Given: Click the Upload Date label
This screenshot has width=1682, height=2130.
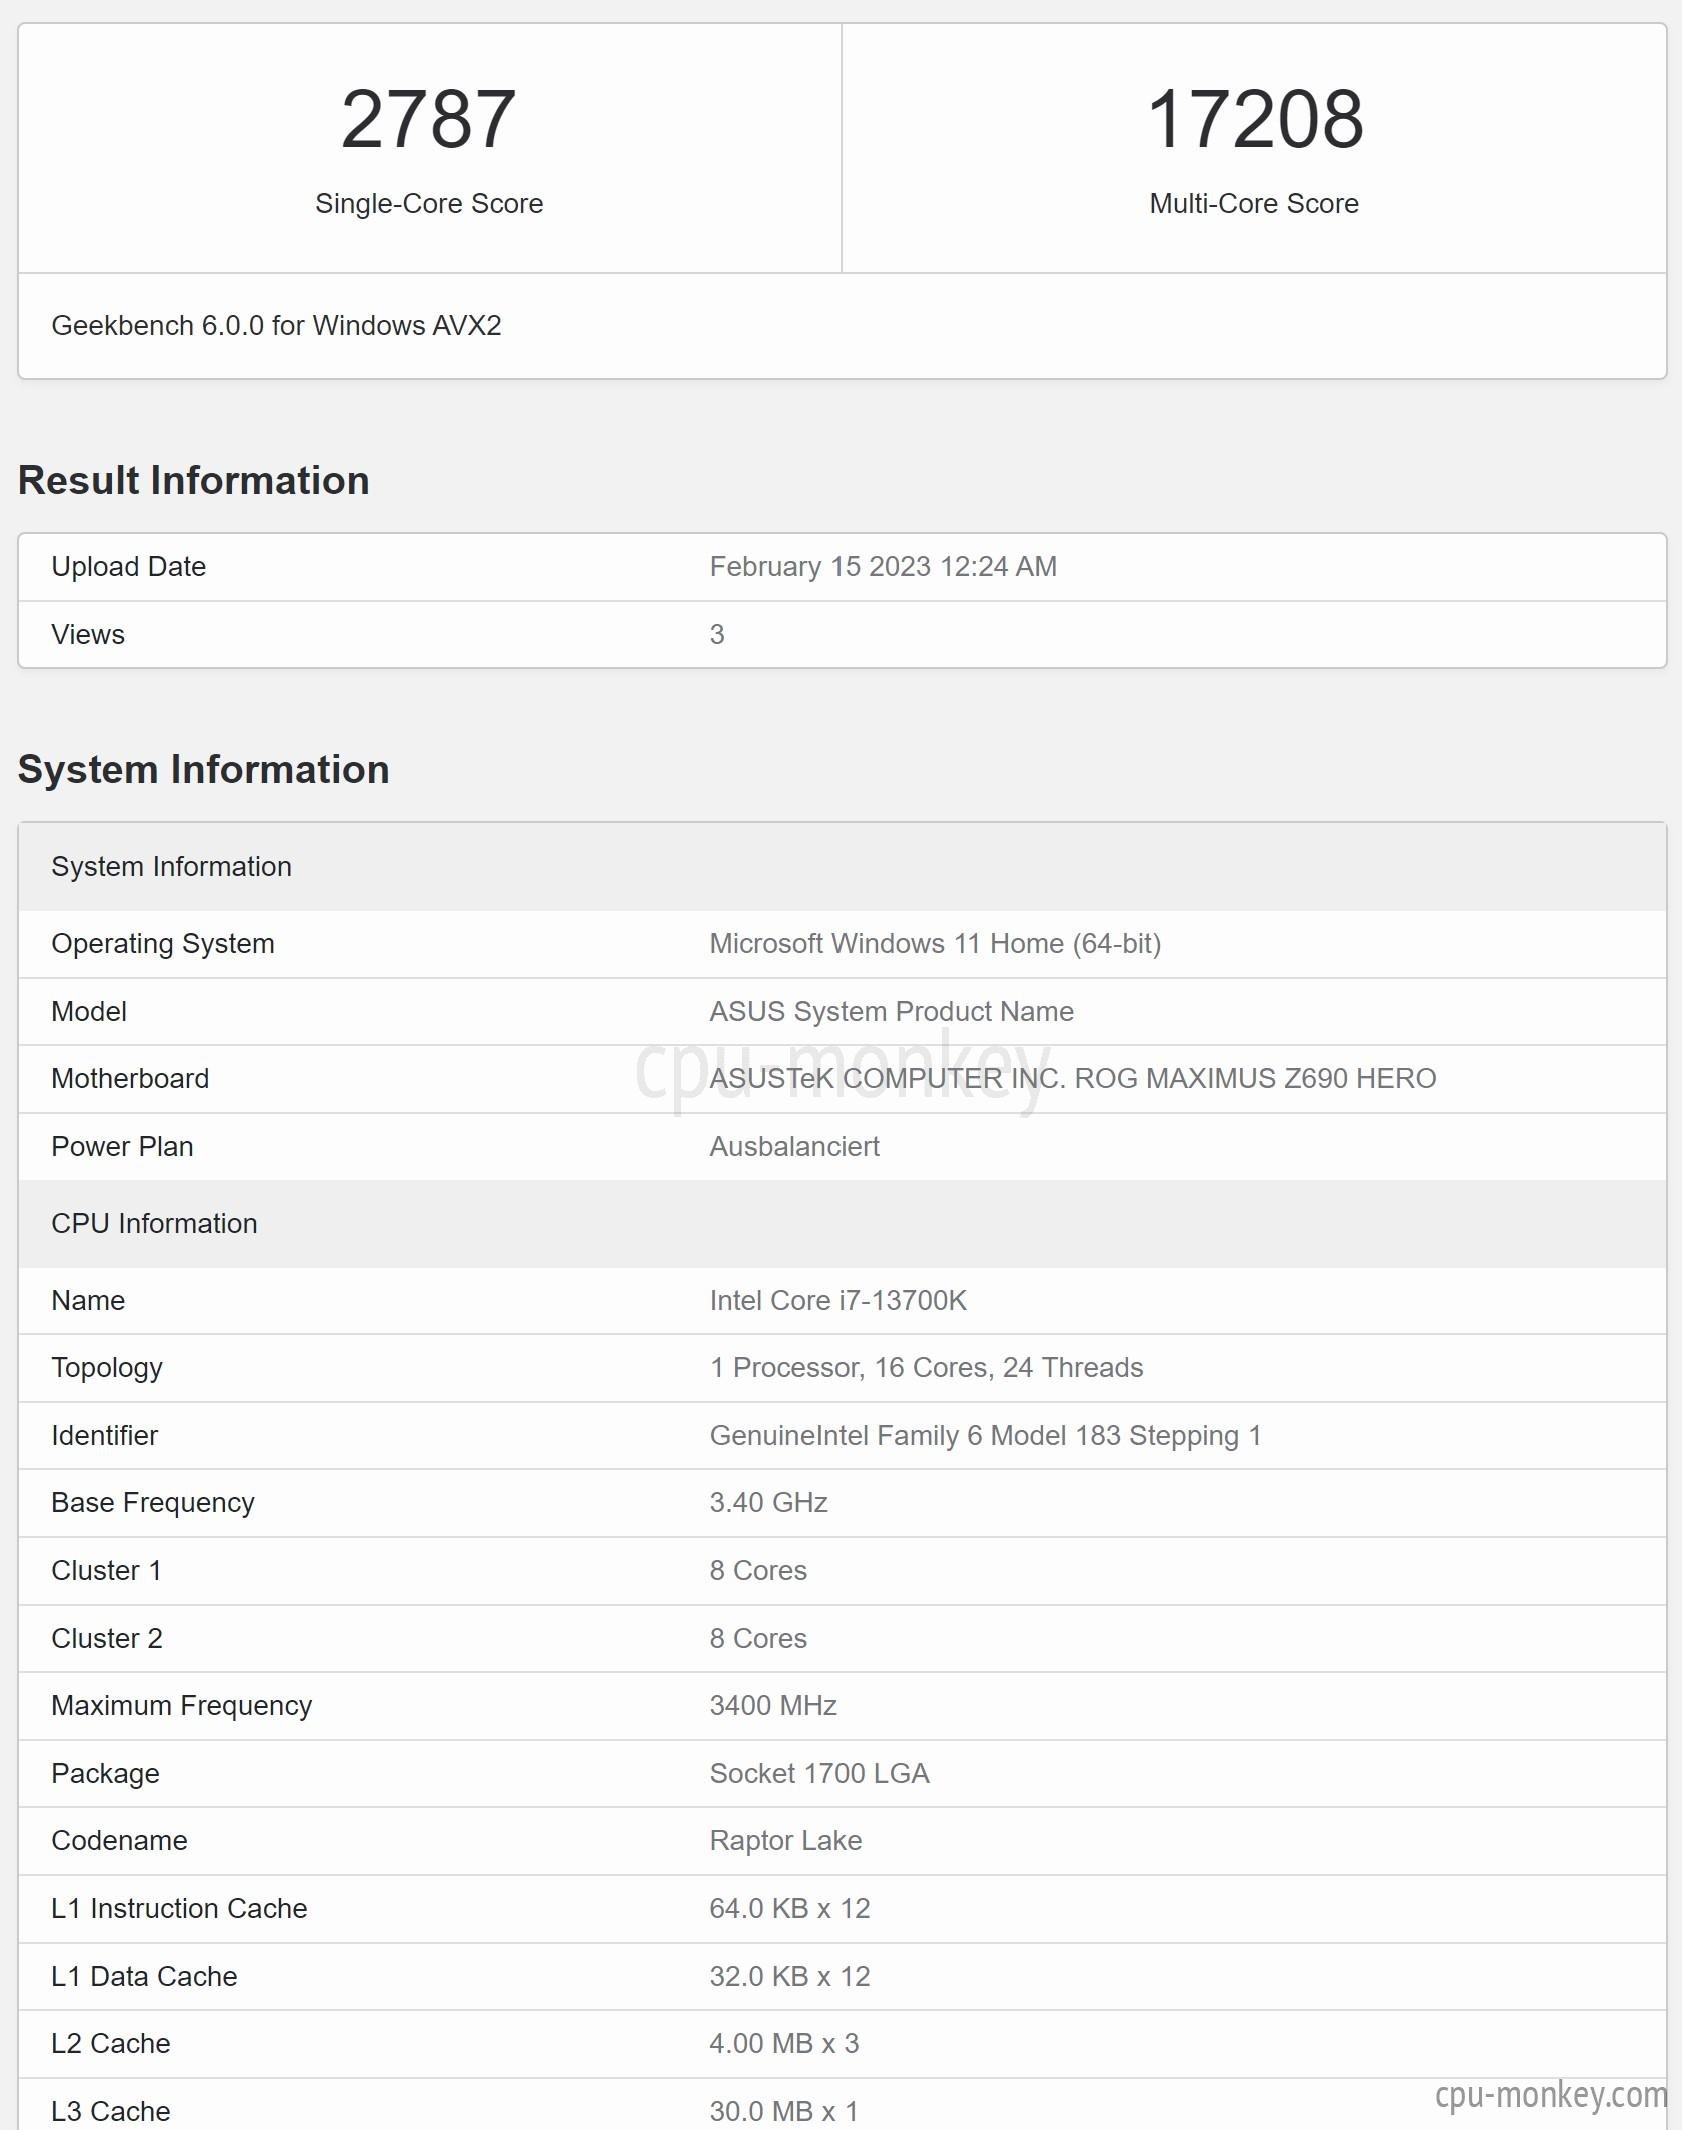Looking at the screenshot, I should click(x=128, y=566).
